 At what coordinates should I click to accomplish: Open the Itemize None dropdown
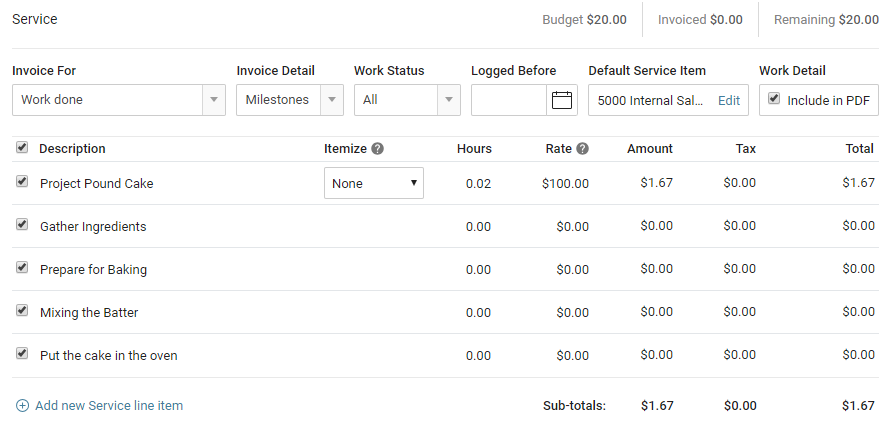374,183
